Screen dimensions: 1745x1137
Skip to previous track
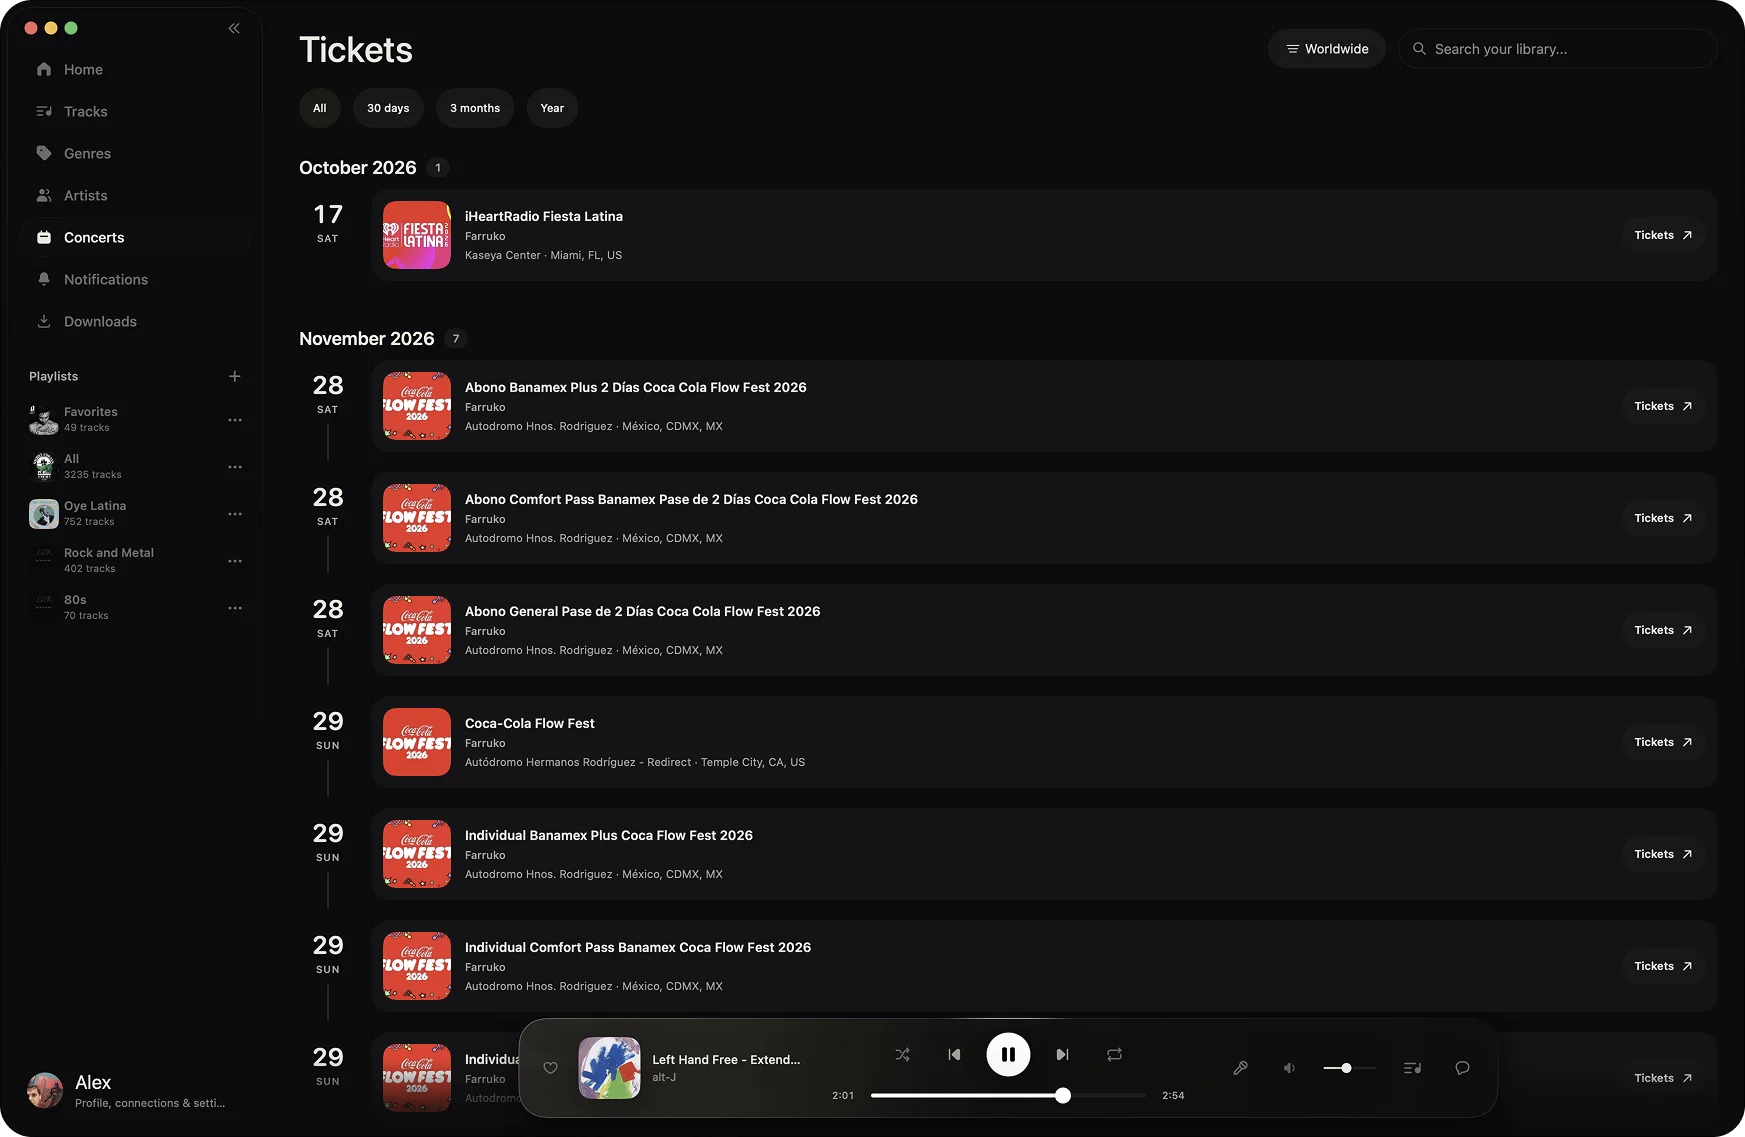pyautogui.click(x=954, y=1054)
